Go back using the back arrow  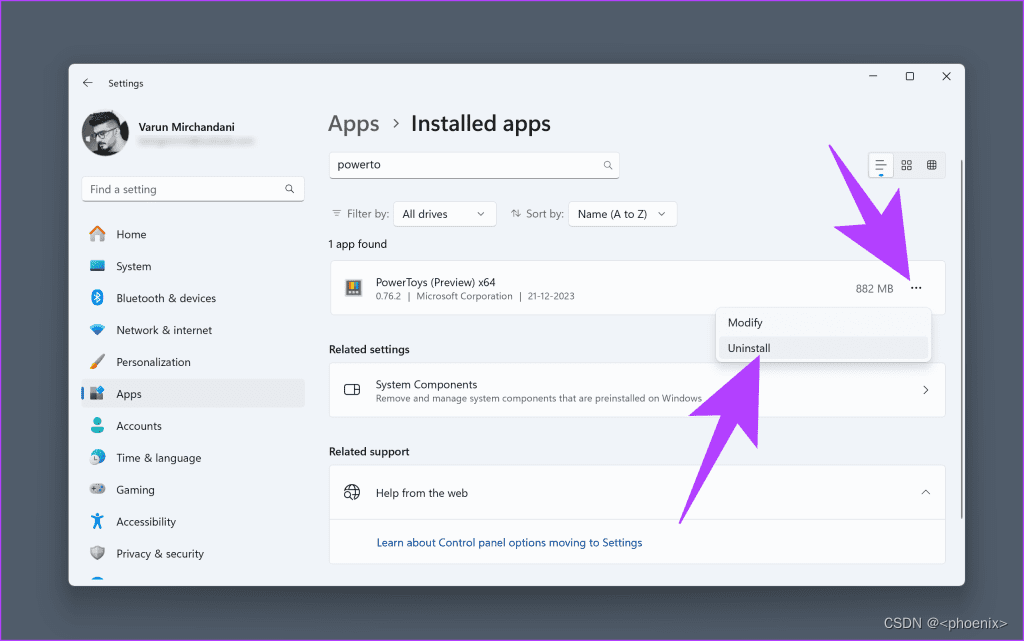tap(88, 83)
